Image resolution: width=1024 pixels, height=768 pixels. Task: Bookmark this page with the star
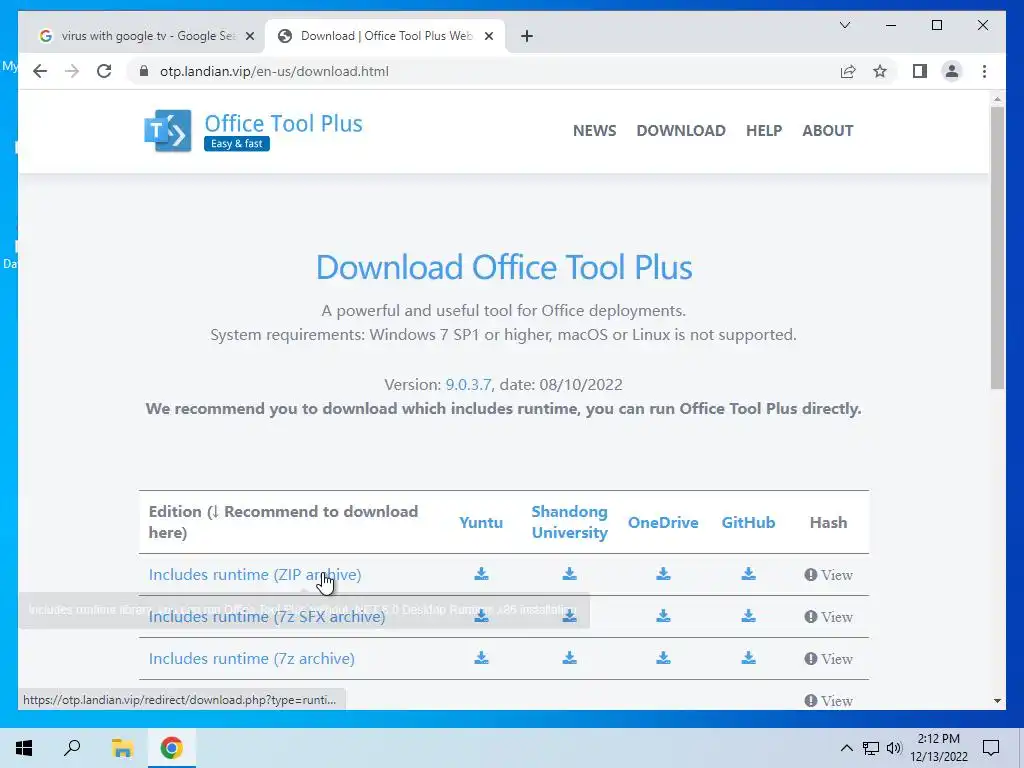pyautogui.click(x=880, y=71)
